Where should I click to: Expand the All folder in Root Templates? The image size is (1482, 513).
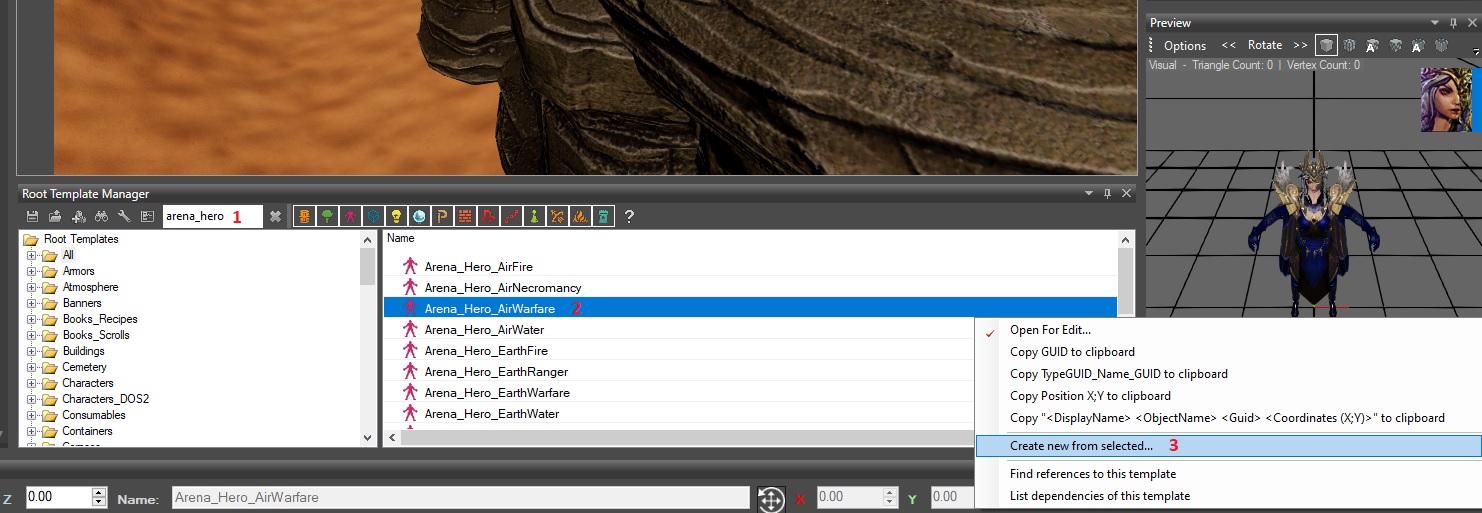[32, 255]
